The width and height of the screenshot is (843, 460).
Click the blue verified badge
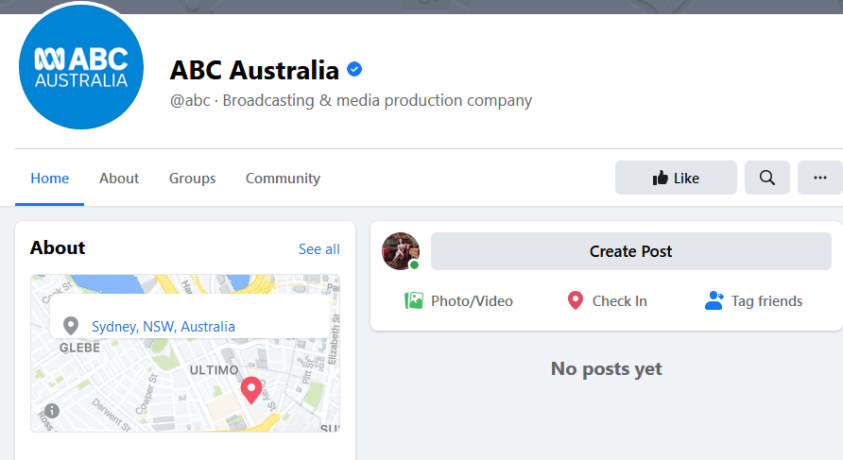(x=354, y=70)
